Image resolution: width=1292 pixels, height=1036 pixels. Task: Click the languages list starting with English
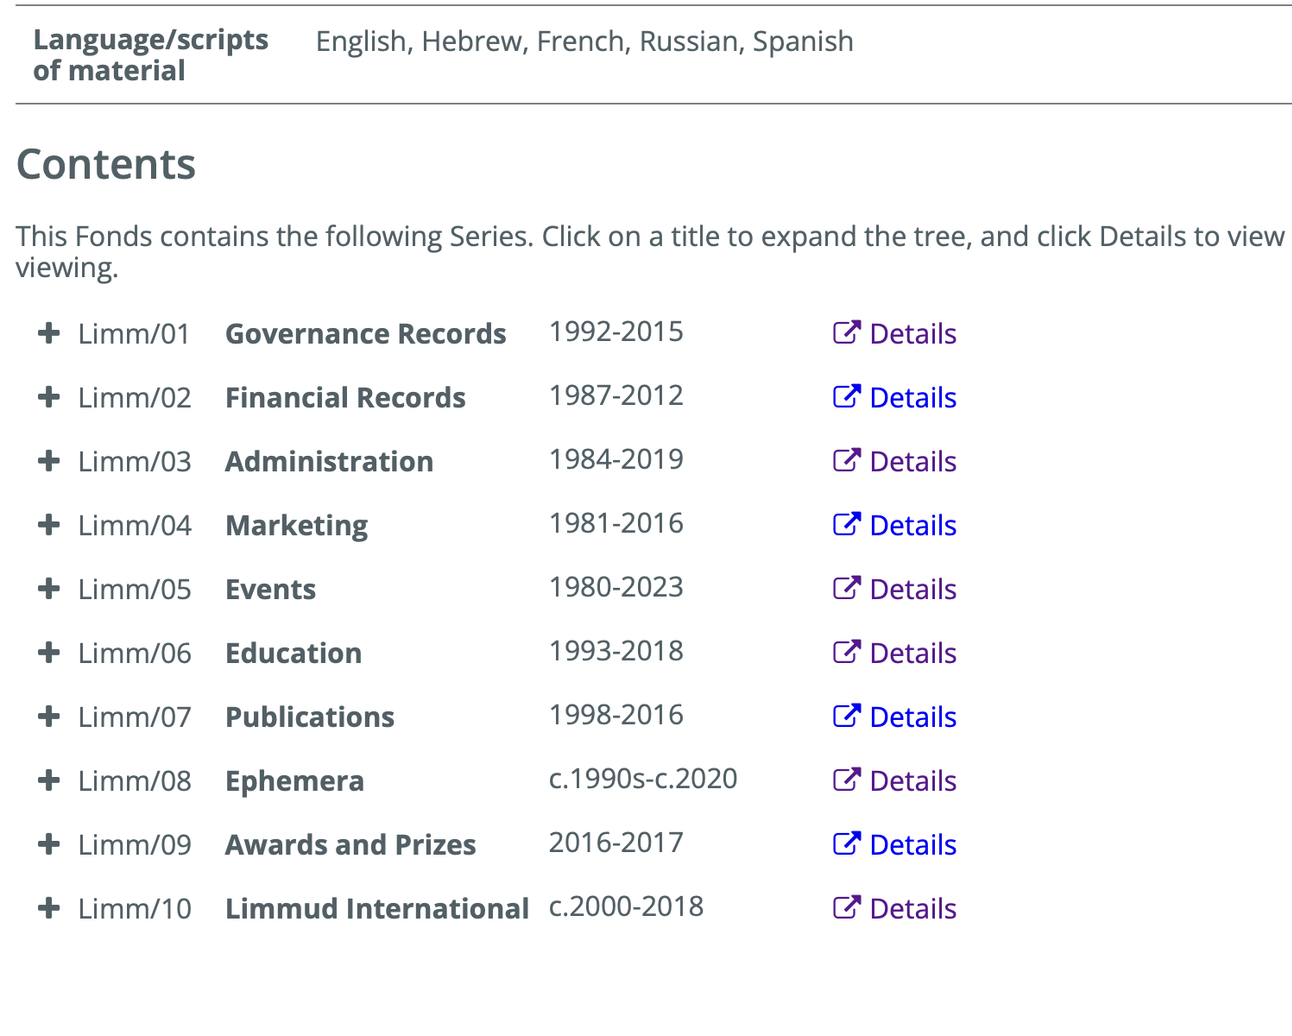coord(585,42)
